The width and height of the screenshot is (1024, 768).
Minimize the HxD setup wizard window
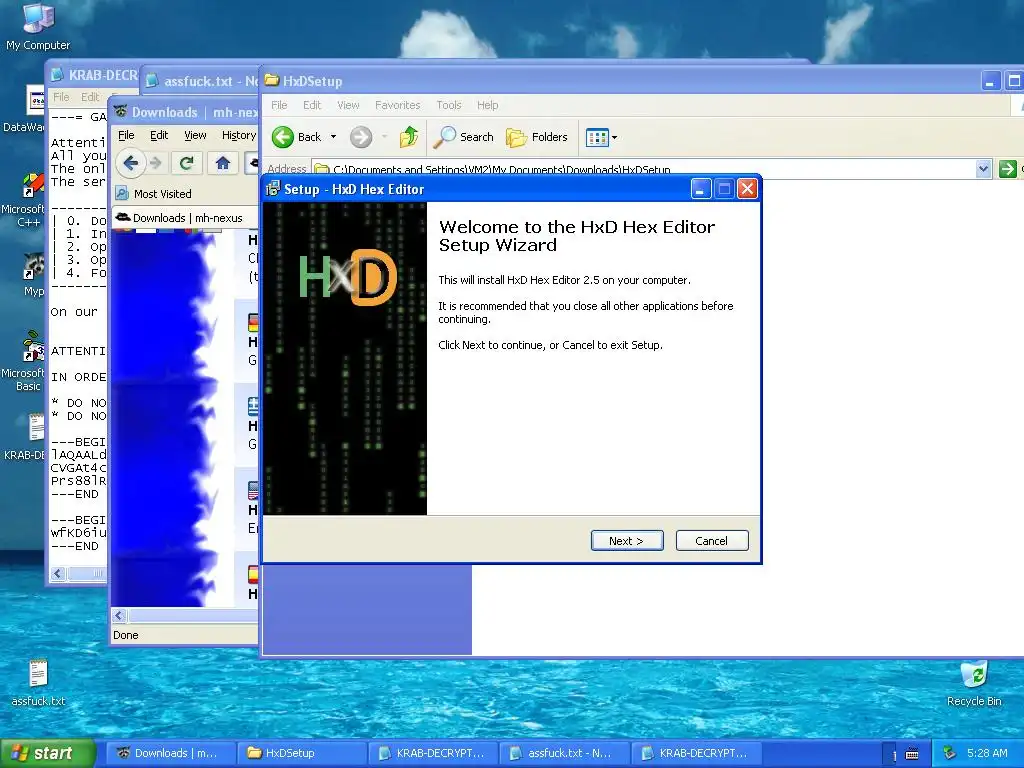700,189
